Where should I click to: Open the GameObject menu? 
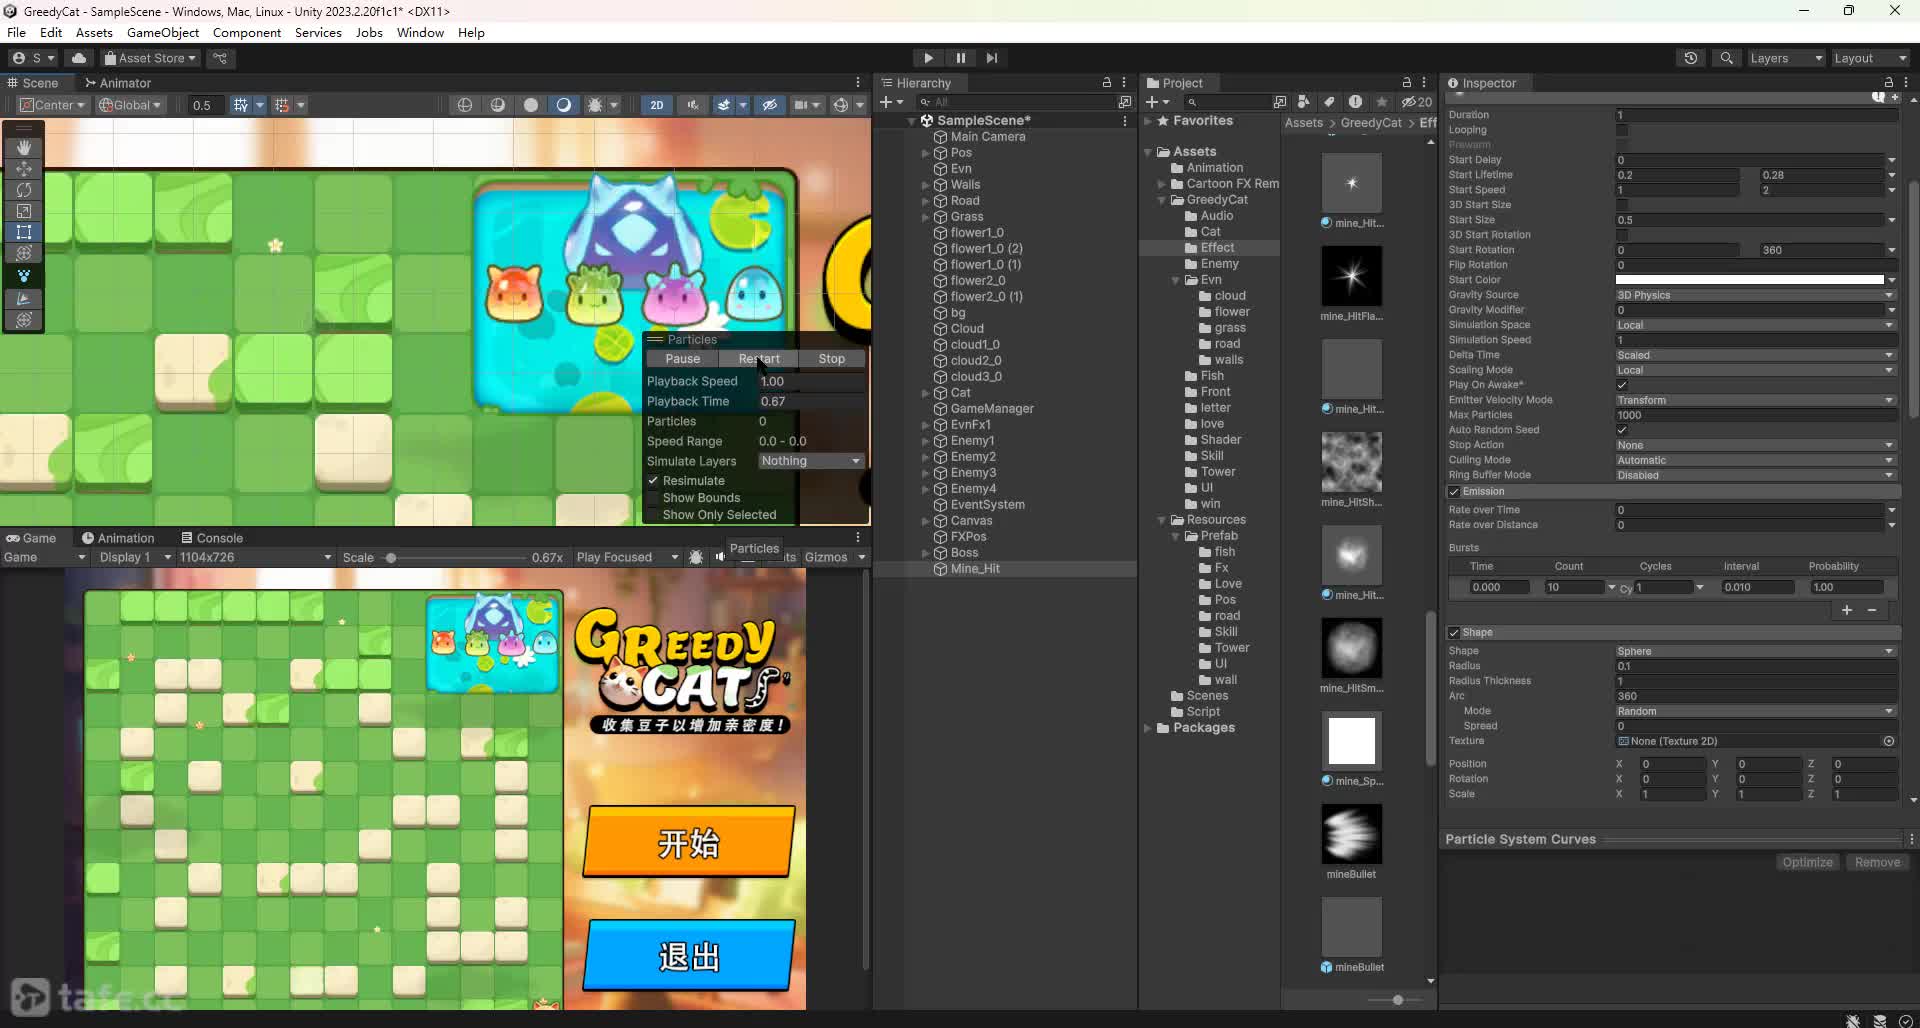point(163,33)
